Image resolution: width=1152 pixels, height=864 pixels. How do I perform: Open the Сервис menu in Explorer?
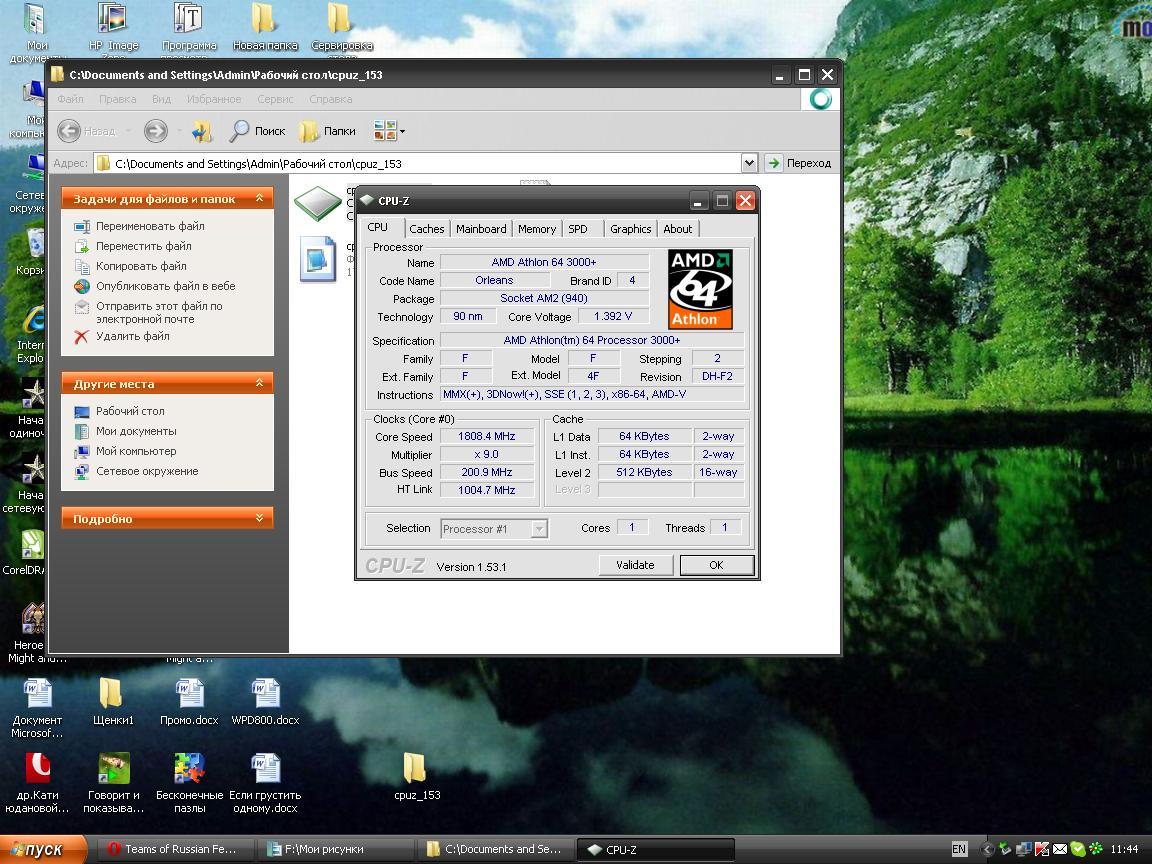[x=276, y=99]
